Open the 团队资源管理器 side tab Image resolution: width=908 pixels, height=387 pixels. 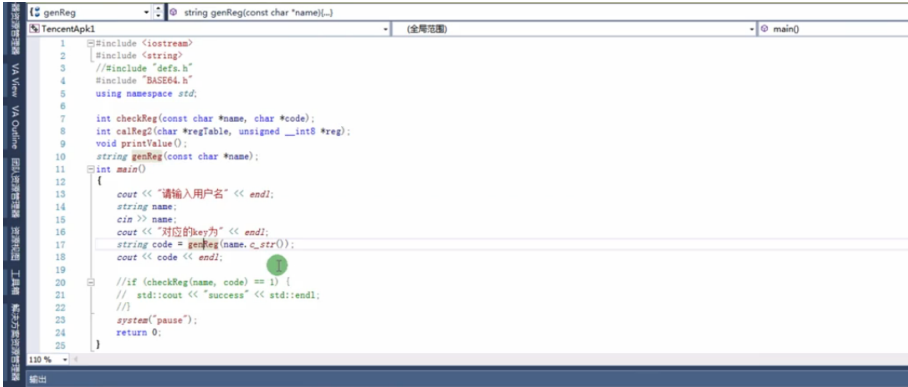pyautogui.click(x=16, y=187)
